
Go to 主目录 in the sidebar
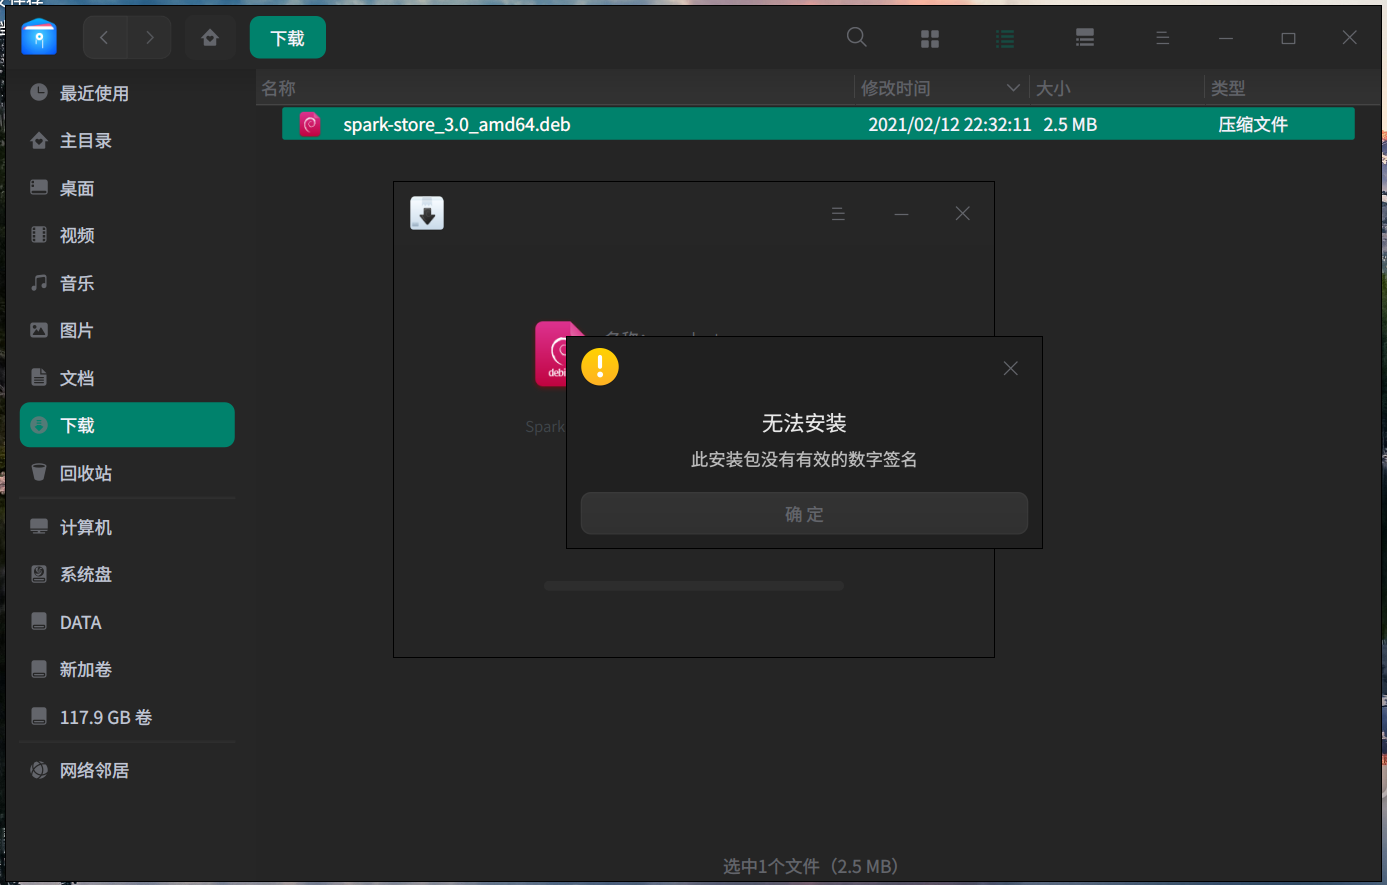click(127, 141)
